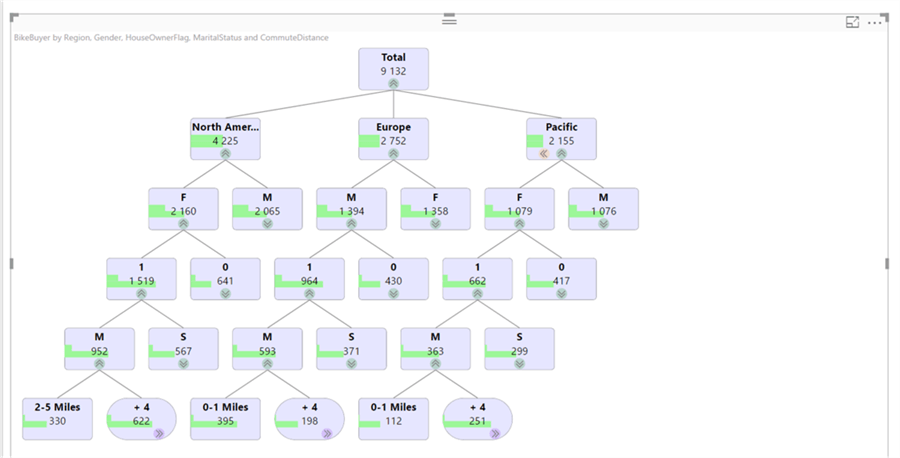Image resolution: width=900 pixels, height=458 pixels.
Task: Collapse the 964 homeowner node
Action: 309,294
